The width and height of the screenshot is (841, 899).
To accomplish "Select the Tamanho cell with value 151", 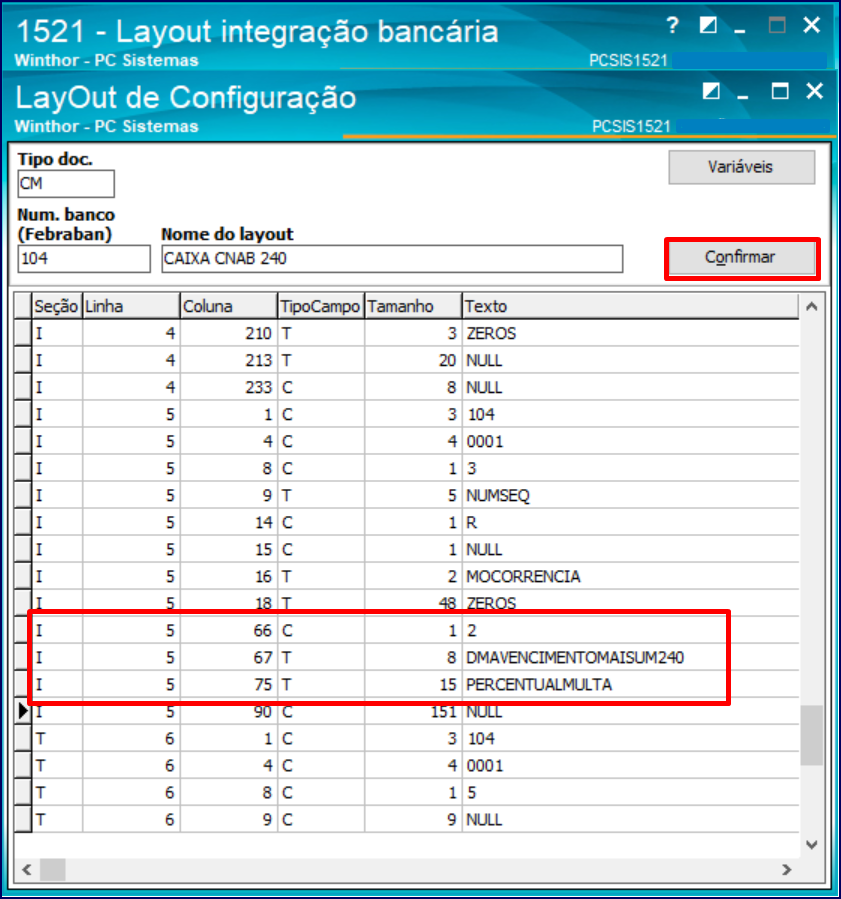I will pyautogui.click(x=413, y=712).
